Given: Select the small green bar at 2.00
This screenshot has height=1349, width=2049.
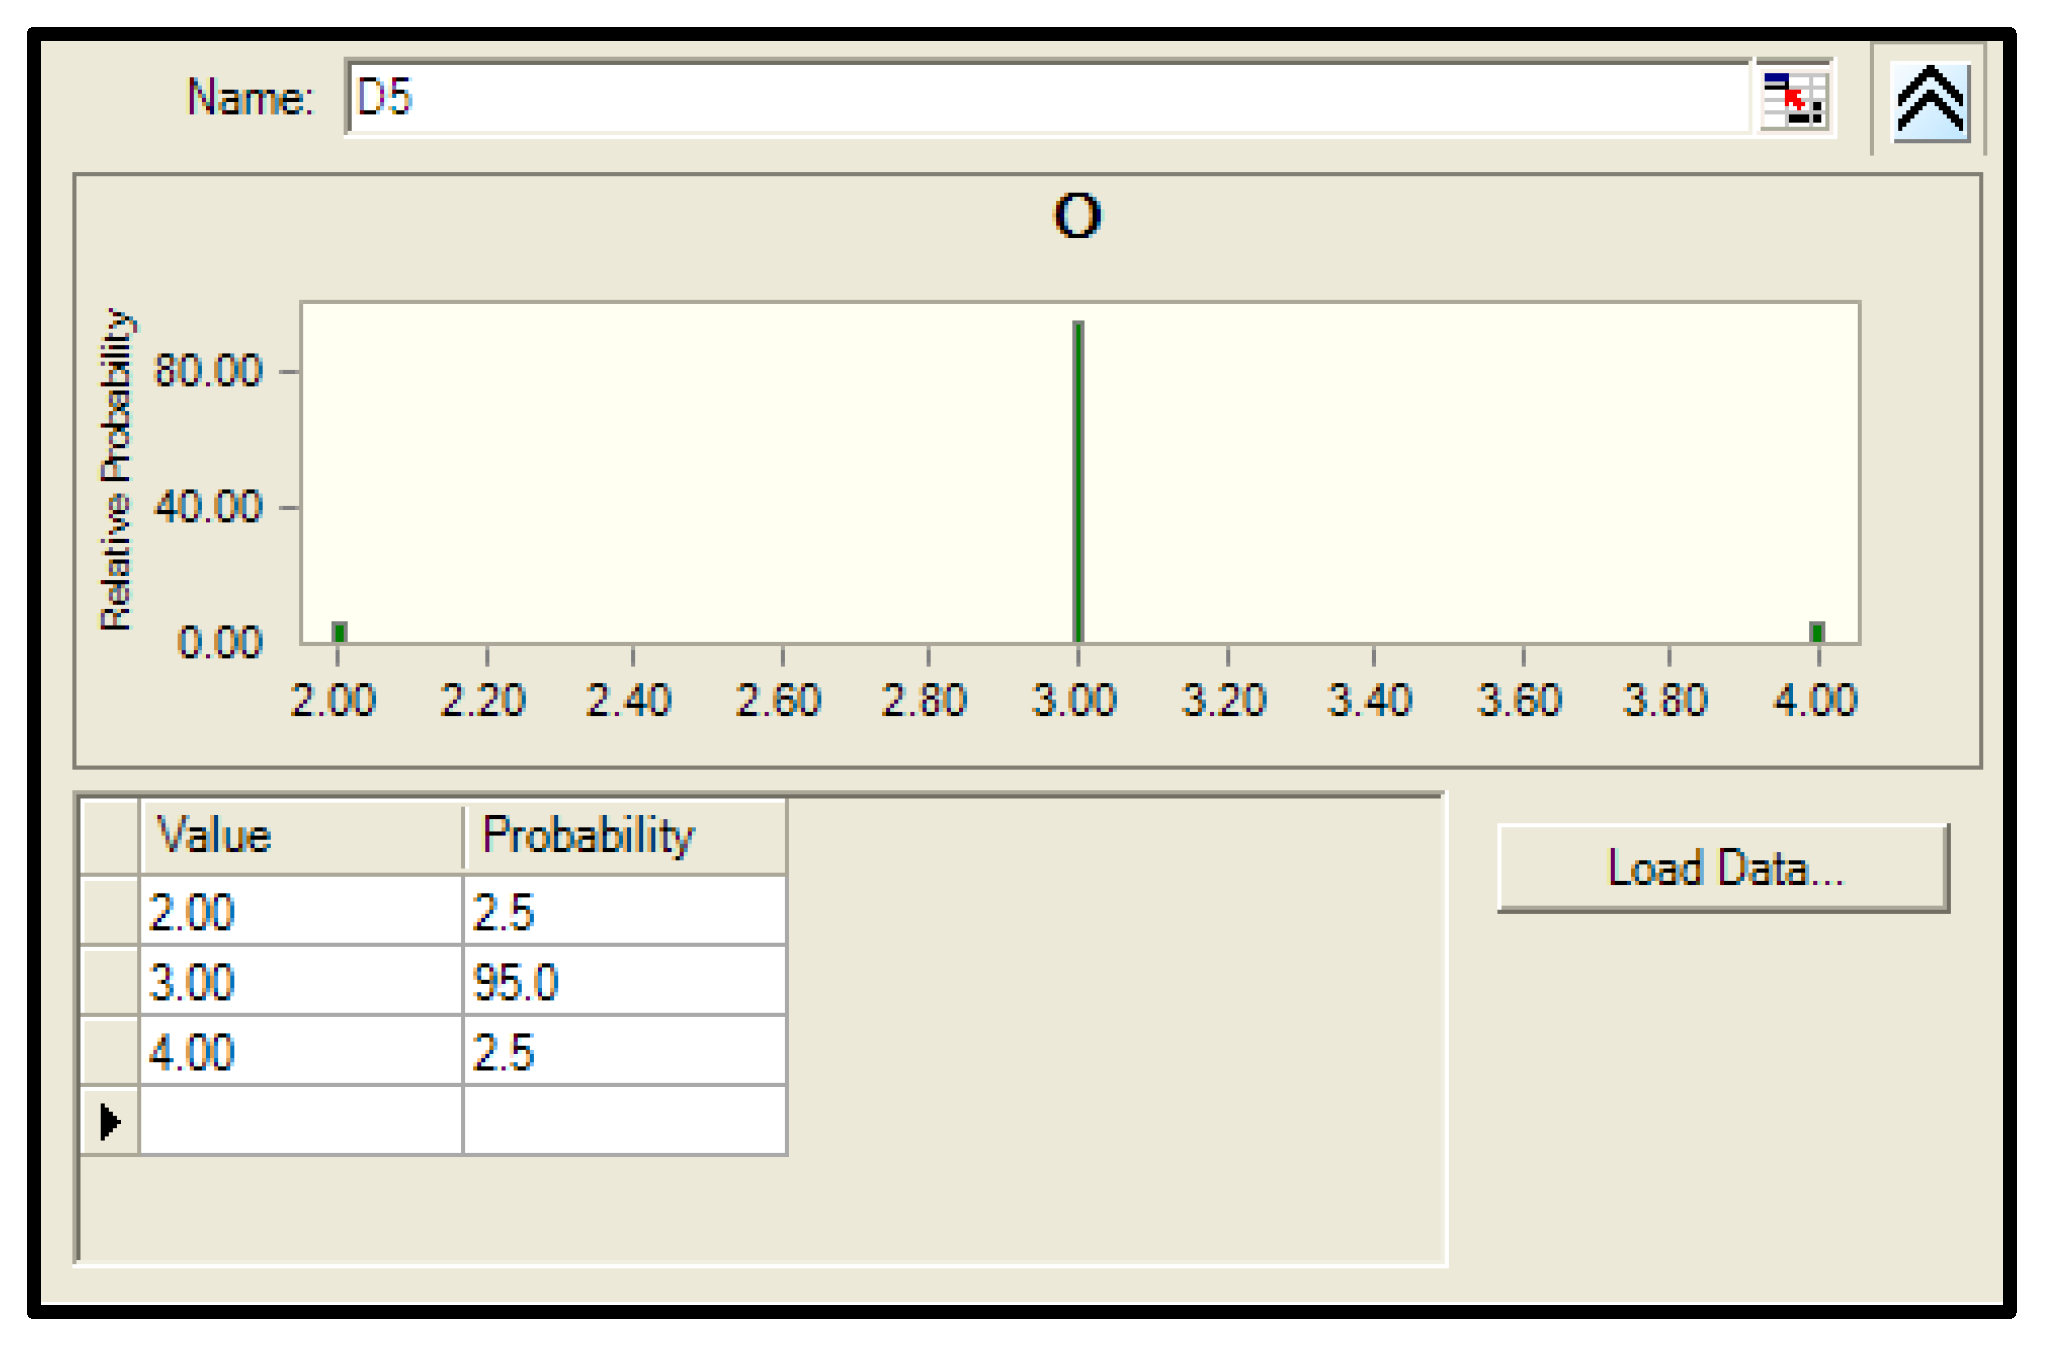Looking at the screenshot, I should coord(339,632).
